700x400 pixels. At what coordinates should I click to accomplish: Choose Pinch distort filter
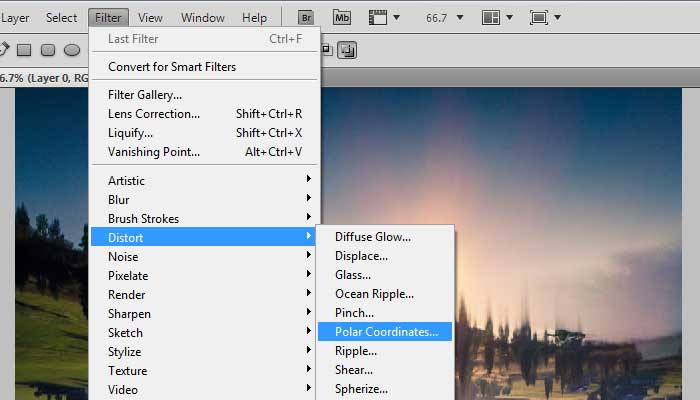click(x=385, y=313)
